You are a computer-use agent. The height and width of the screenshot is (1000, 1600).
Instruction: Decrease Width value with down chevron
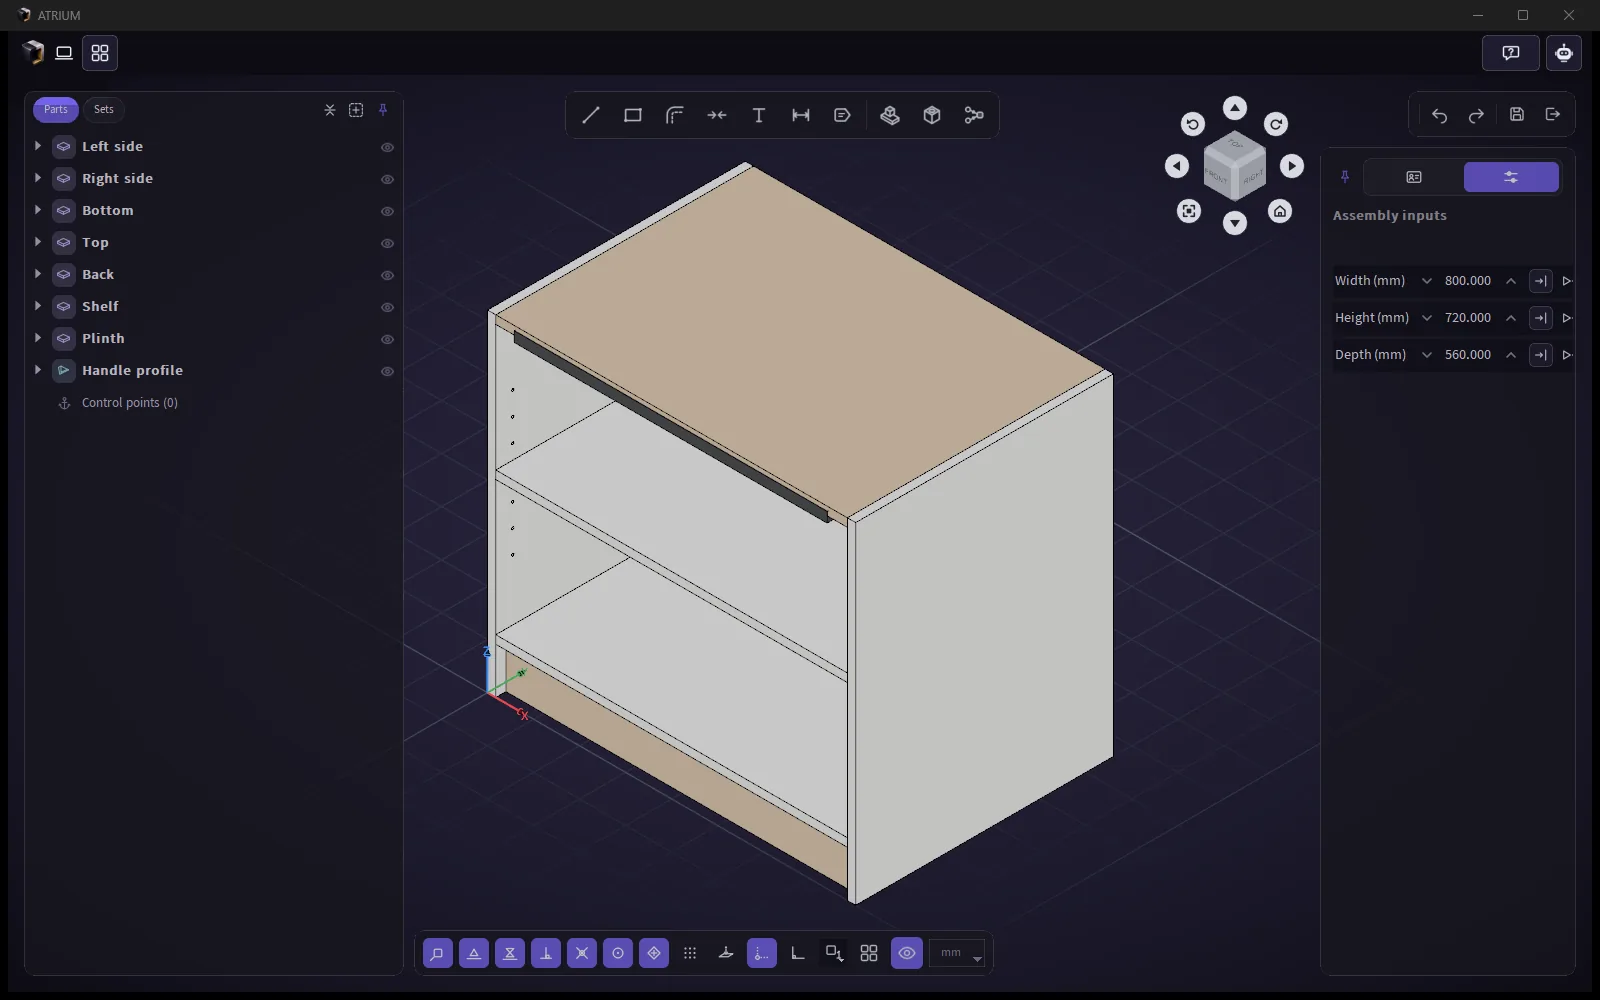[x=1427, y=281]
